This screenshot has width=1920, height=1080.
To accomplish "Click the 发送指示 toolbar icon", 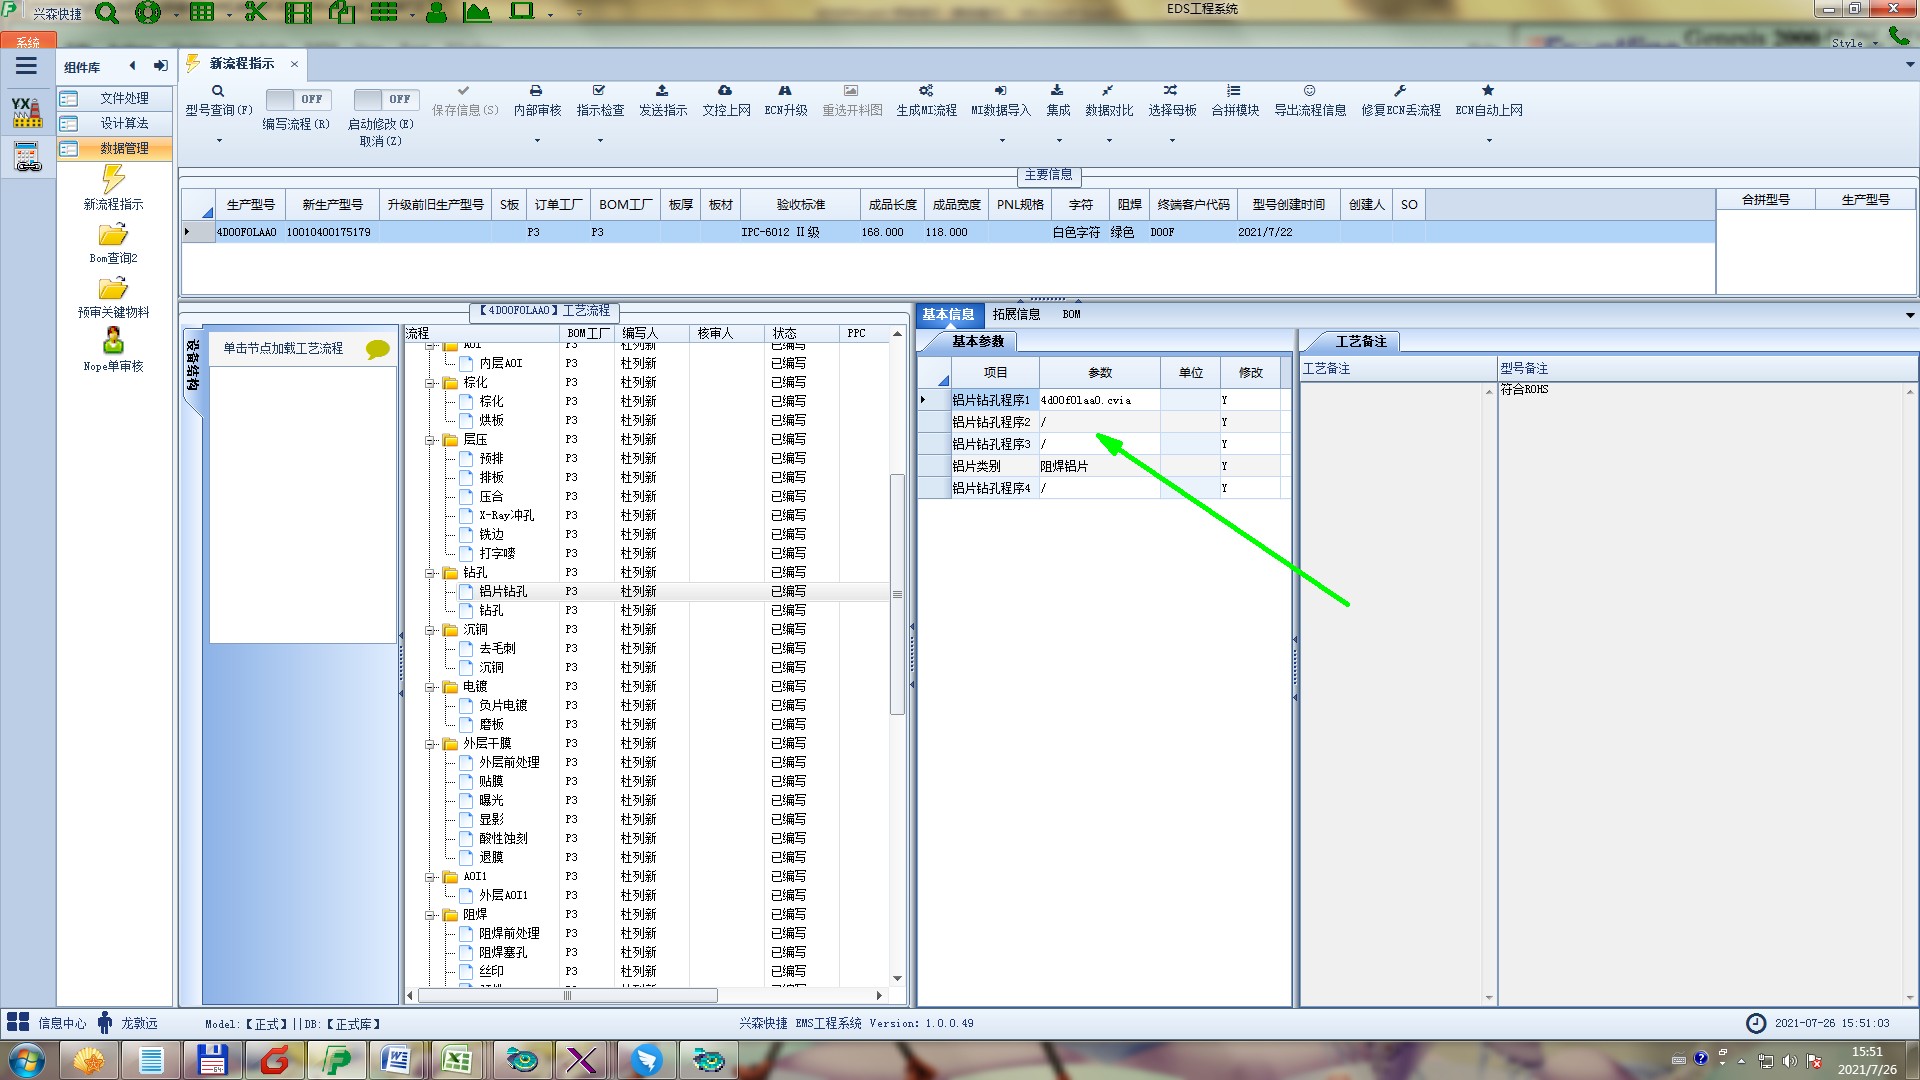I will pyautogui.click(x=662, y=91).
